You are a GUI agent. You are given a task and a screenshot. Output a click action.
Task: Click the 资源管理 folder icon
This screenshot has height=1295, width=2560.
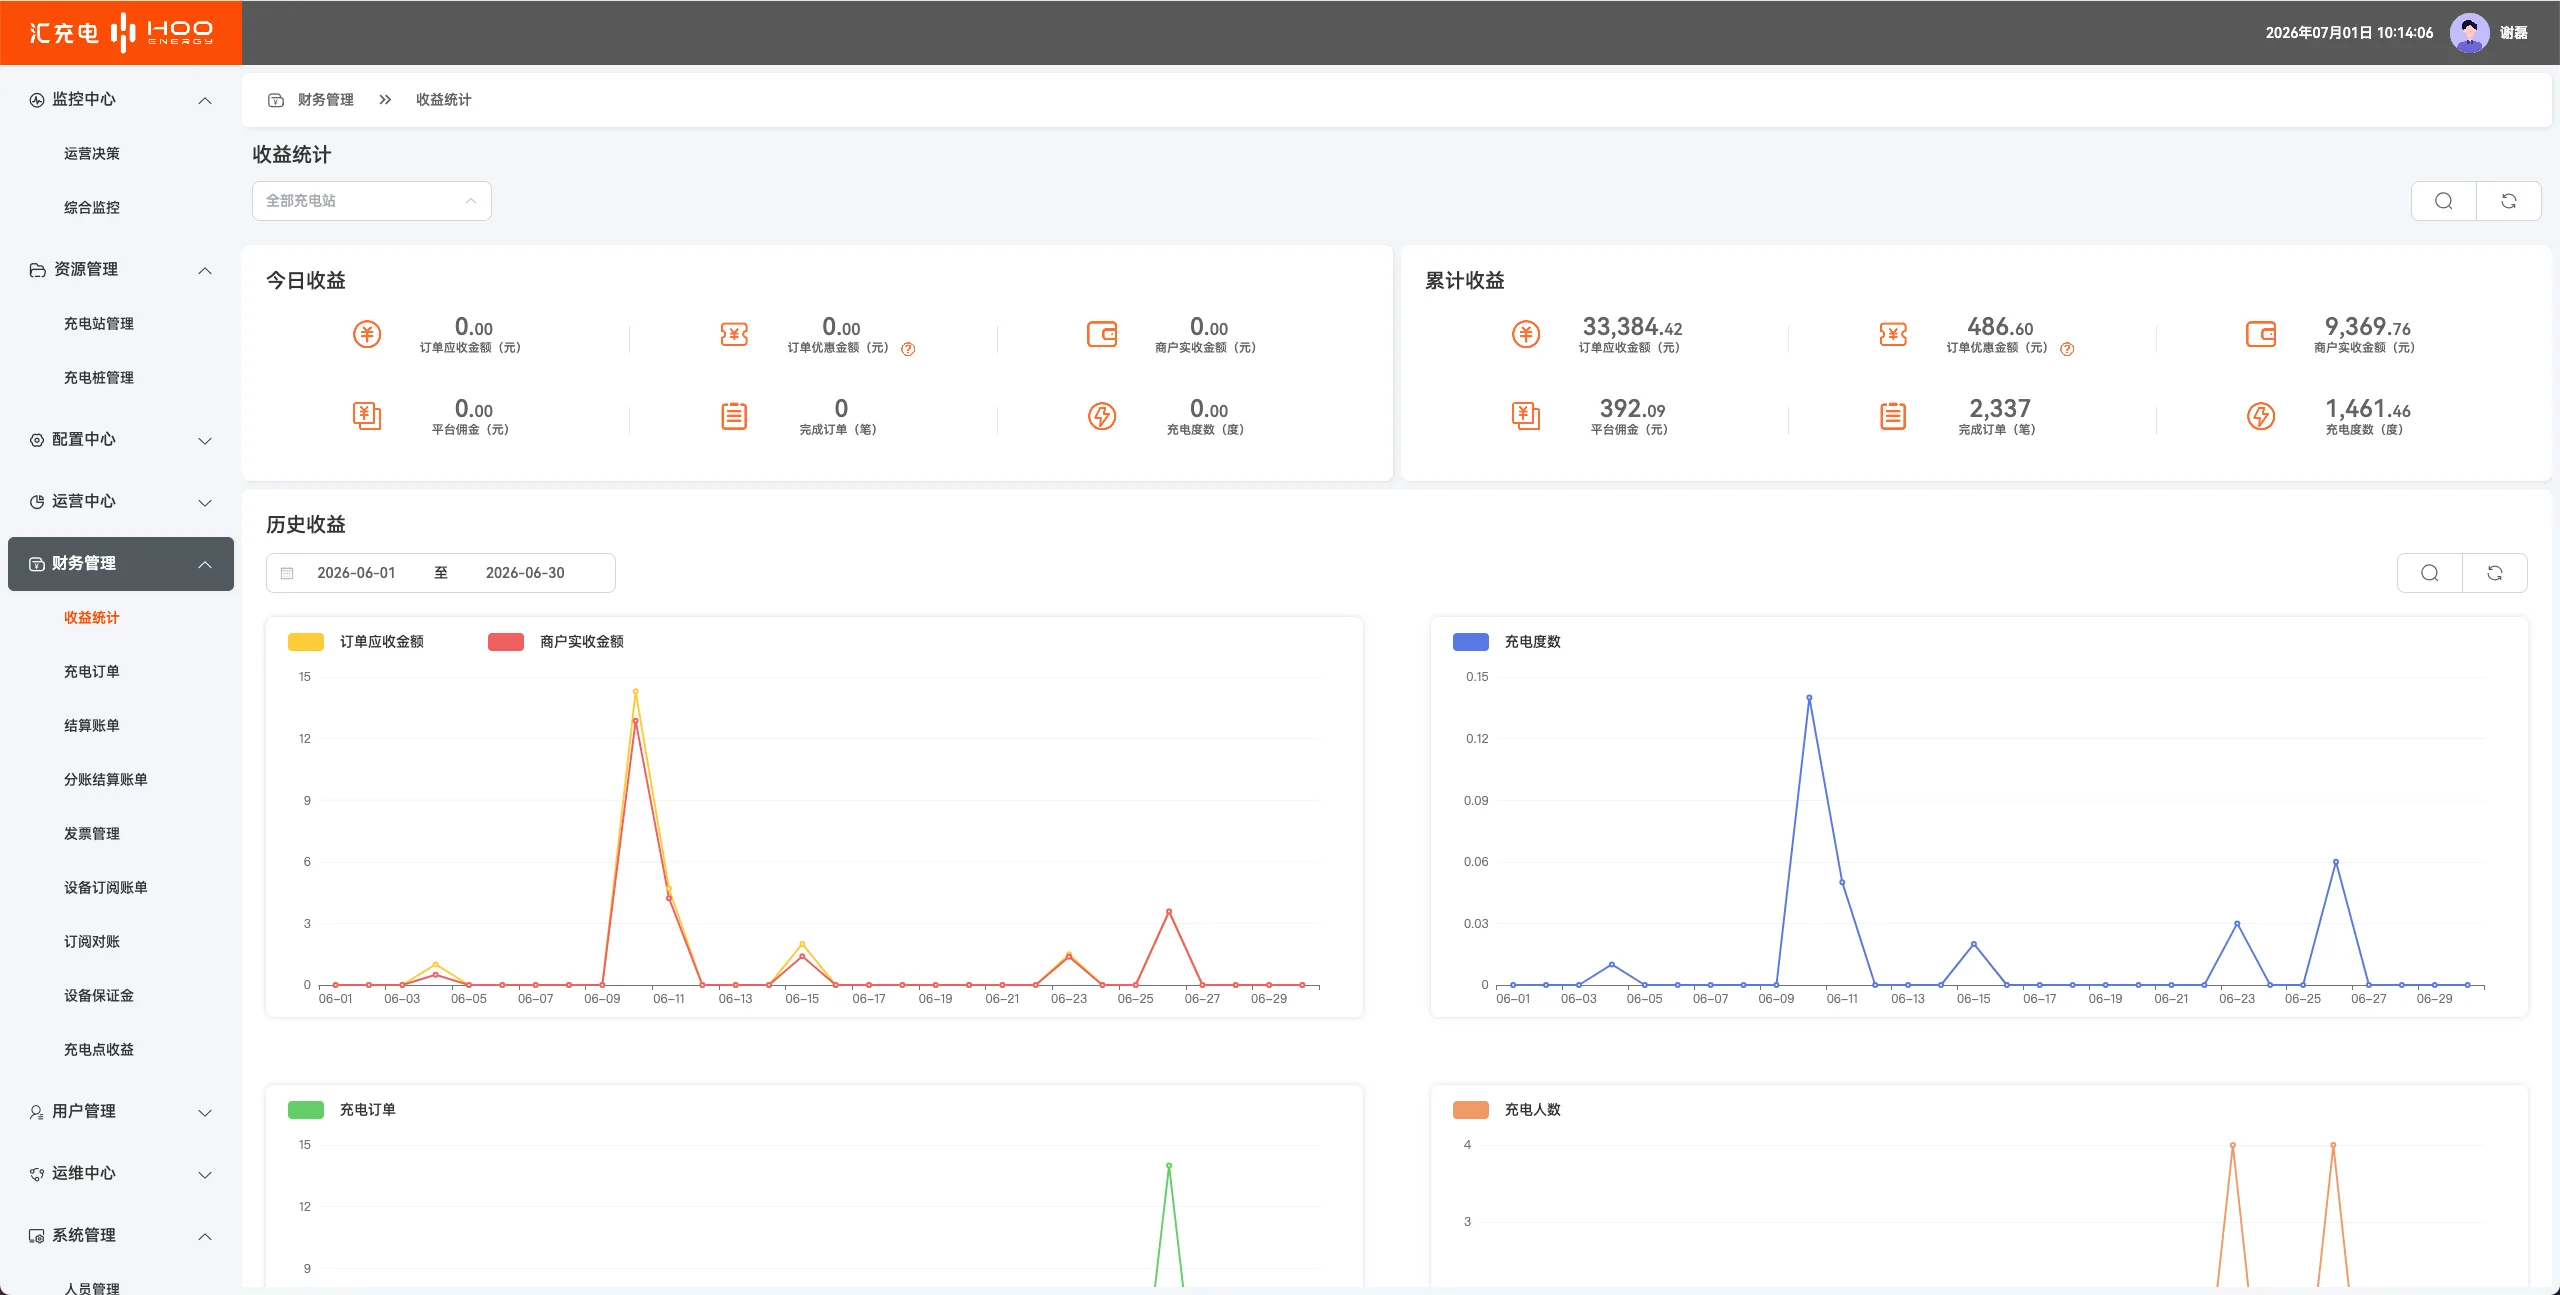(x=37, y=270)
